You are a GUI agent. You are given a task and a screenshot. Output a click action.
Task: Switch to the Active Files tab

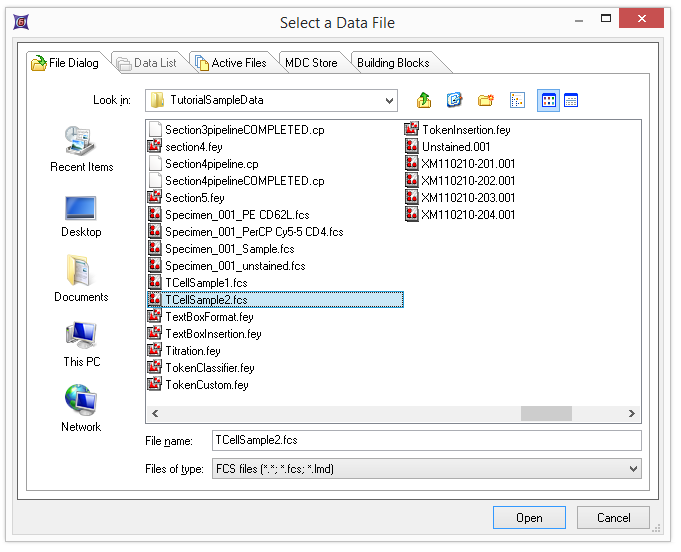tap(230, 63)
